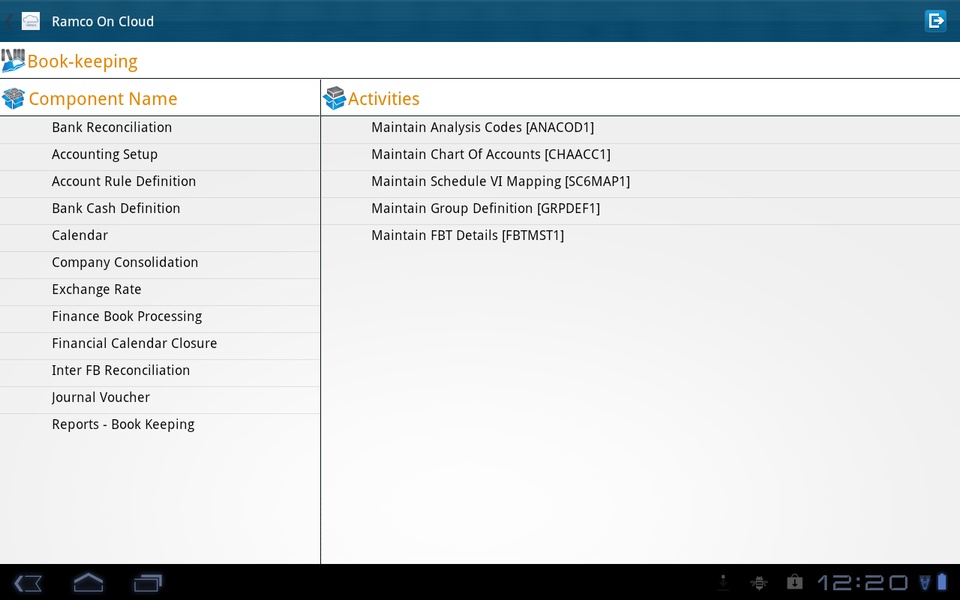Tap the USB status icon in tray
This screenshot has width=960, height=600.
click(723, 582)
